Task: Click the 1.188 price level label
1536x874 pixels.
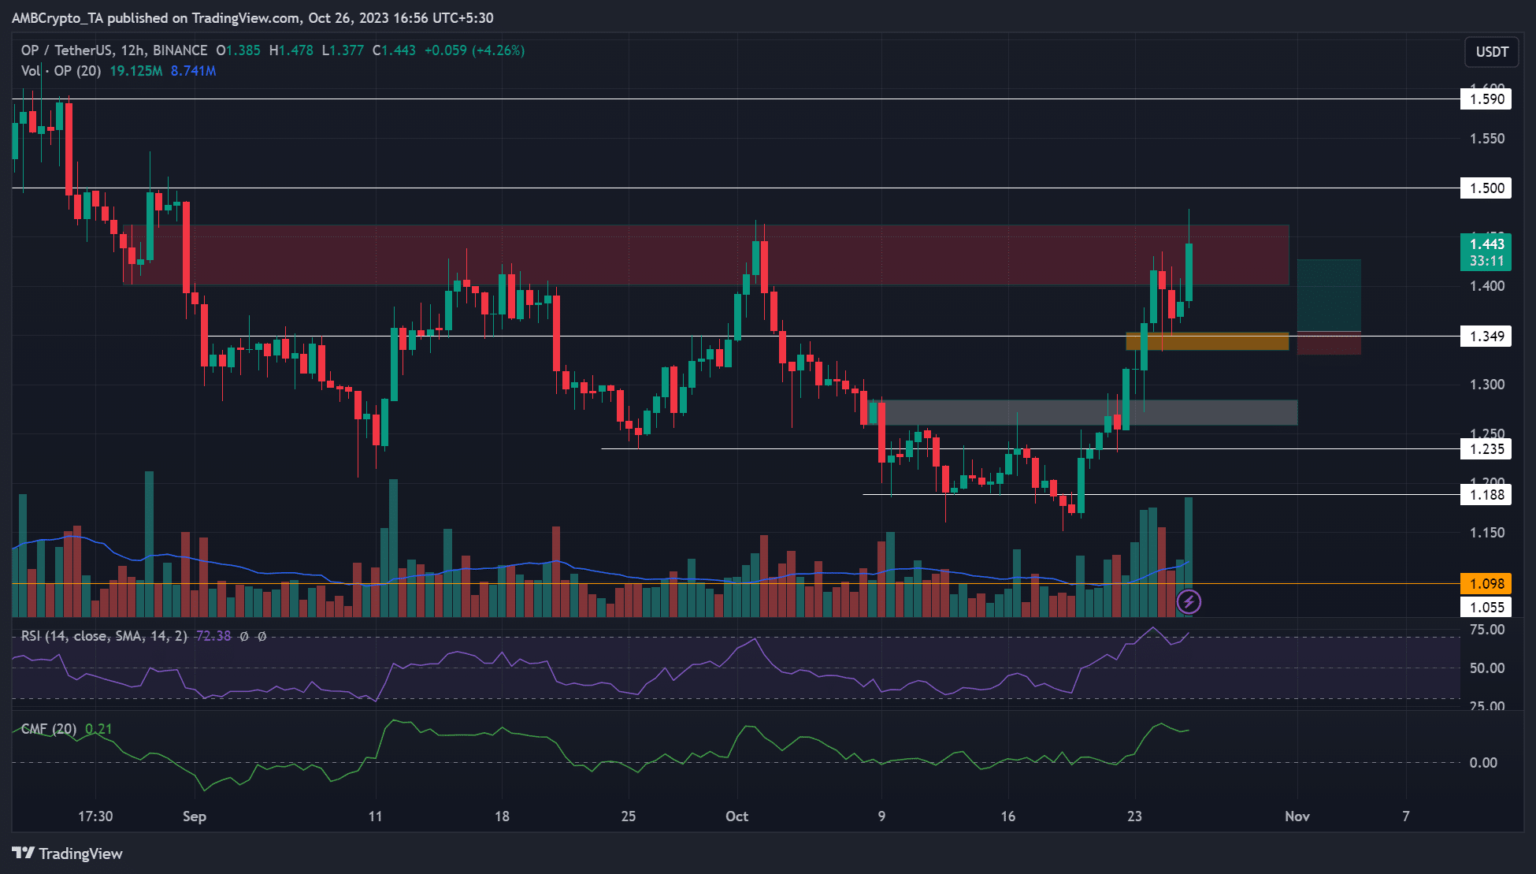Action: [1486, 494]
